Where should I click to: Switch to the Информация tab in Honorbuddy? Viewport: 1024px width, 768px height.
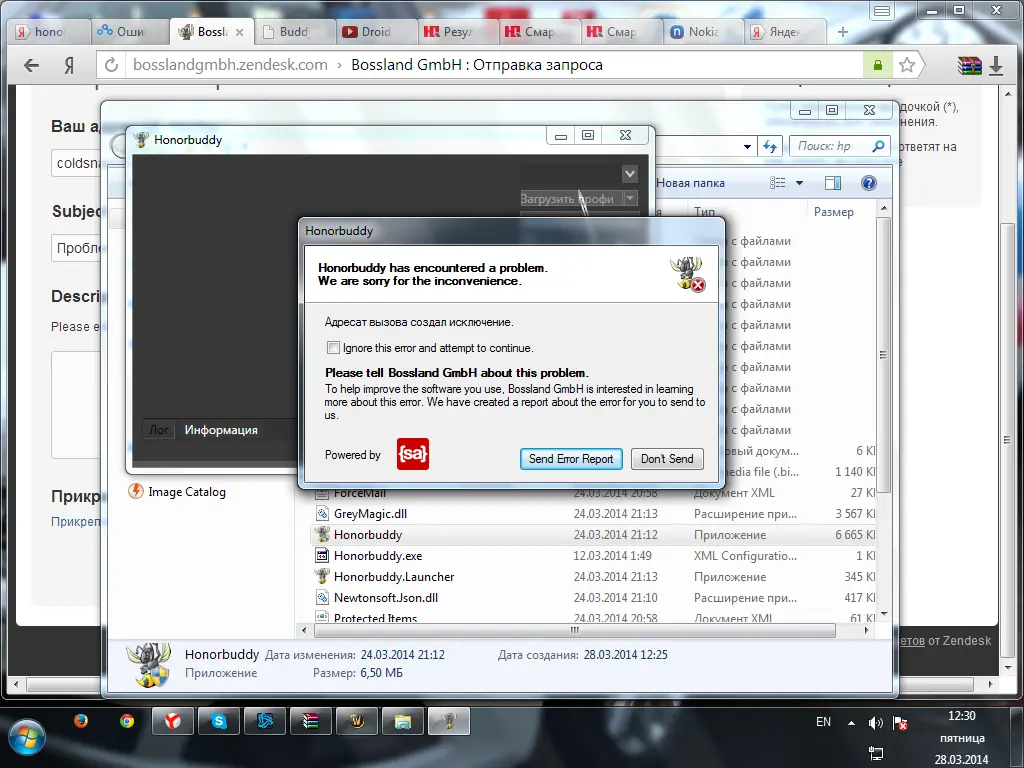point(221,430)
